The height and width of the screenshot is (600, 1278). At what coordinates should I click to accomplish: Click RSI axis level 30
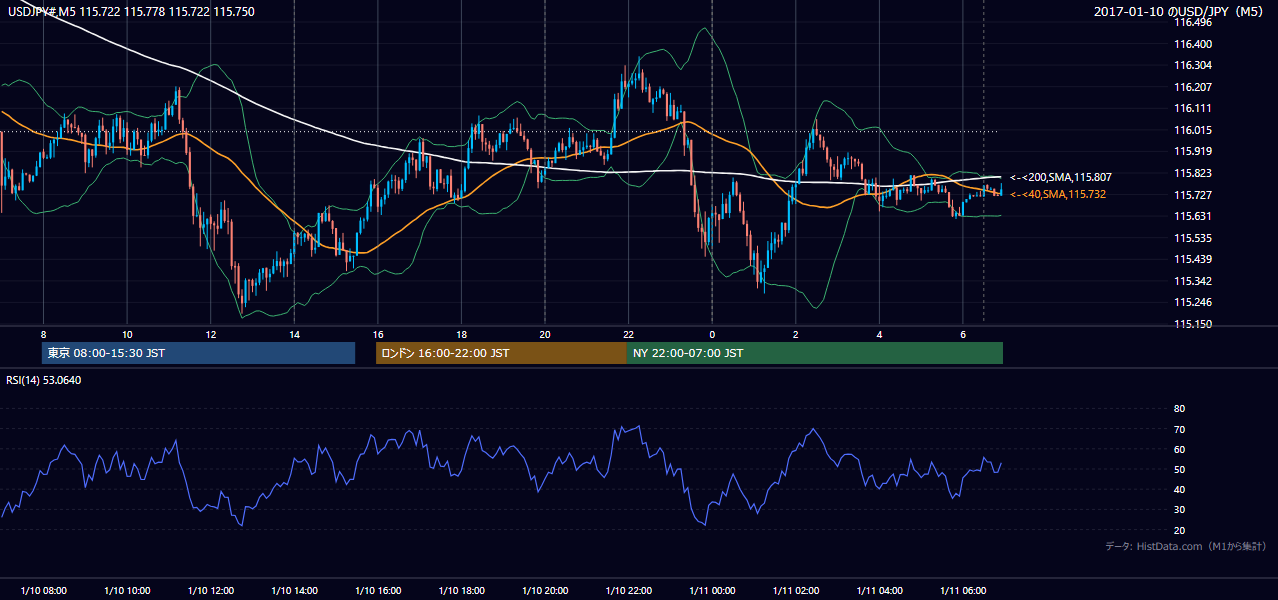coord(1179,510)
